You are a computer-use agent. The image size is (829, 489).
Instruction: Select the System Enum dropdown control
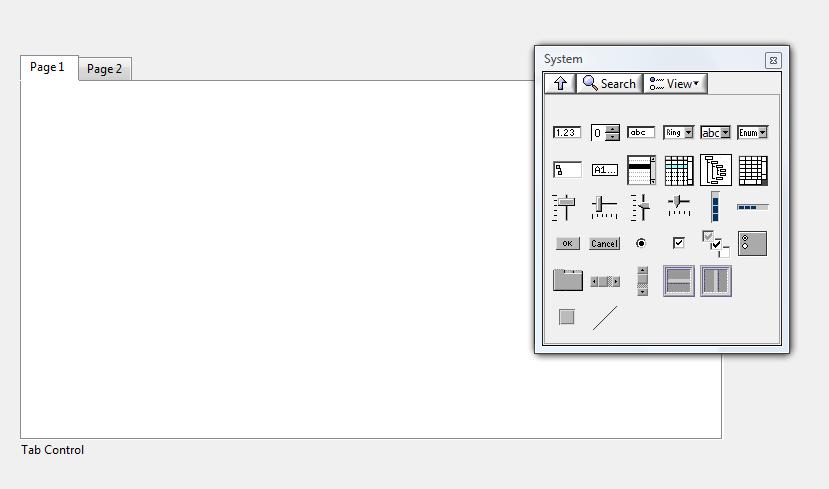coord(752,132)
